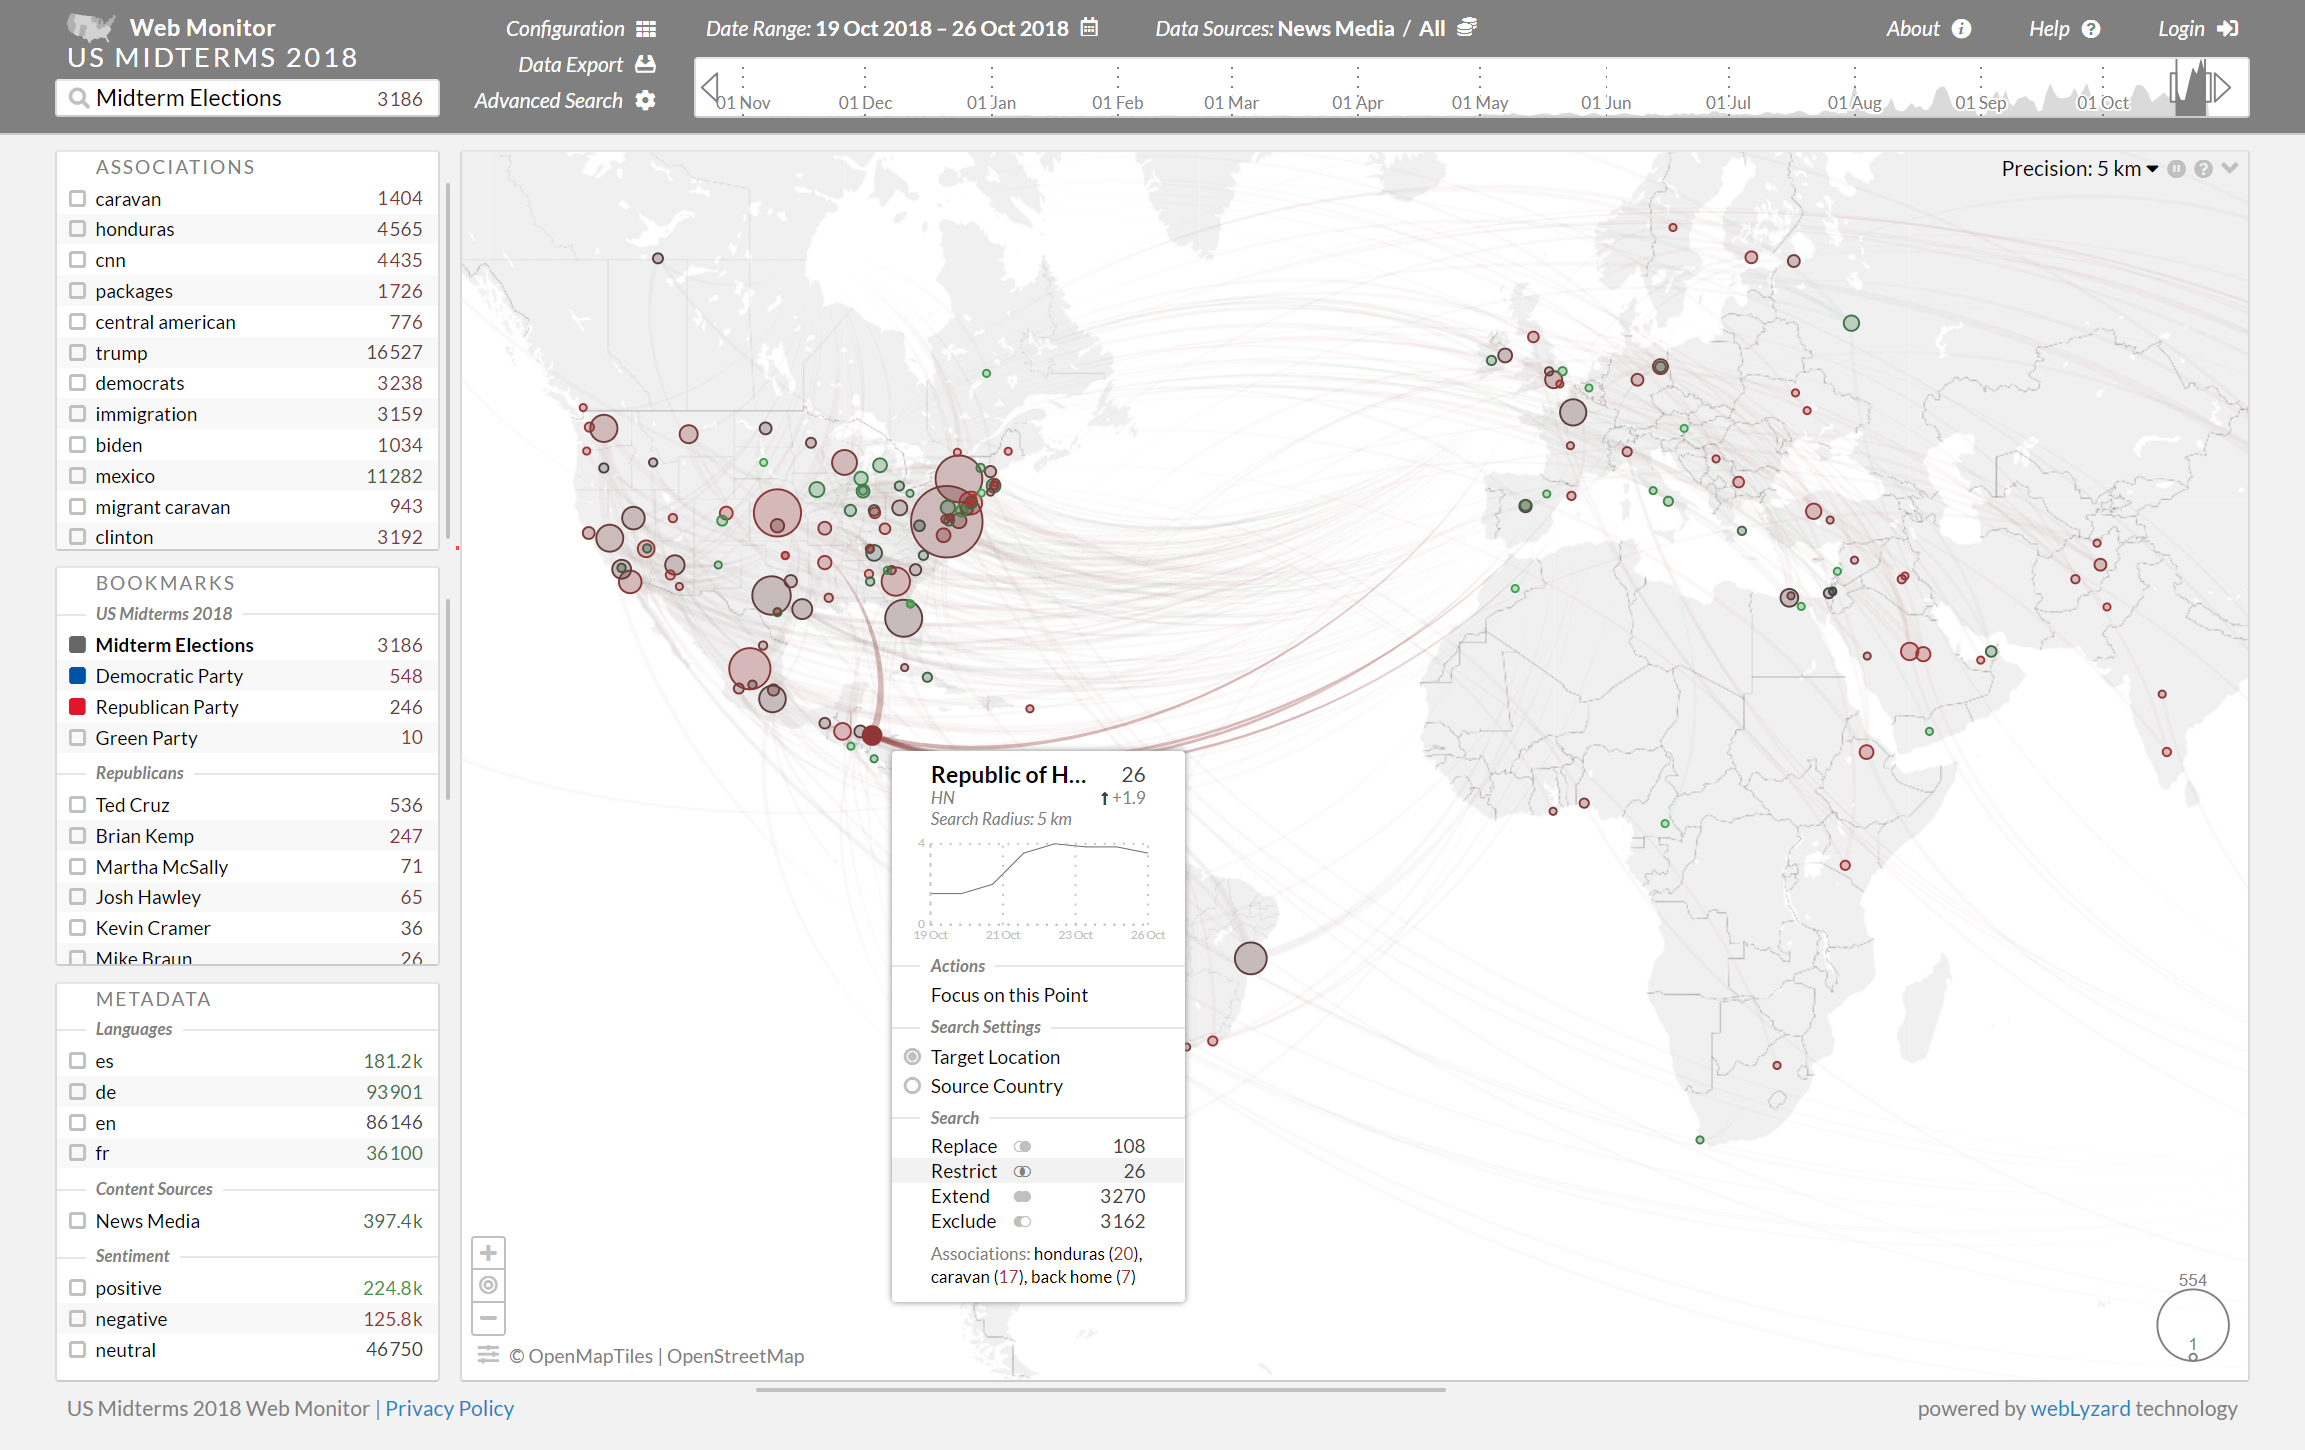
Task: Click the Configuration grid icon
Action: tap(646, 29)
